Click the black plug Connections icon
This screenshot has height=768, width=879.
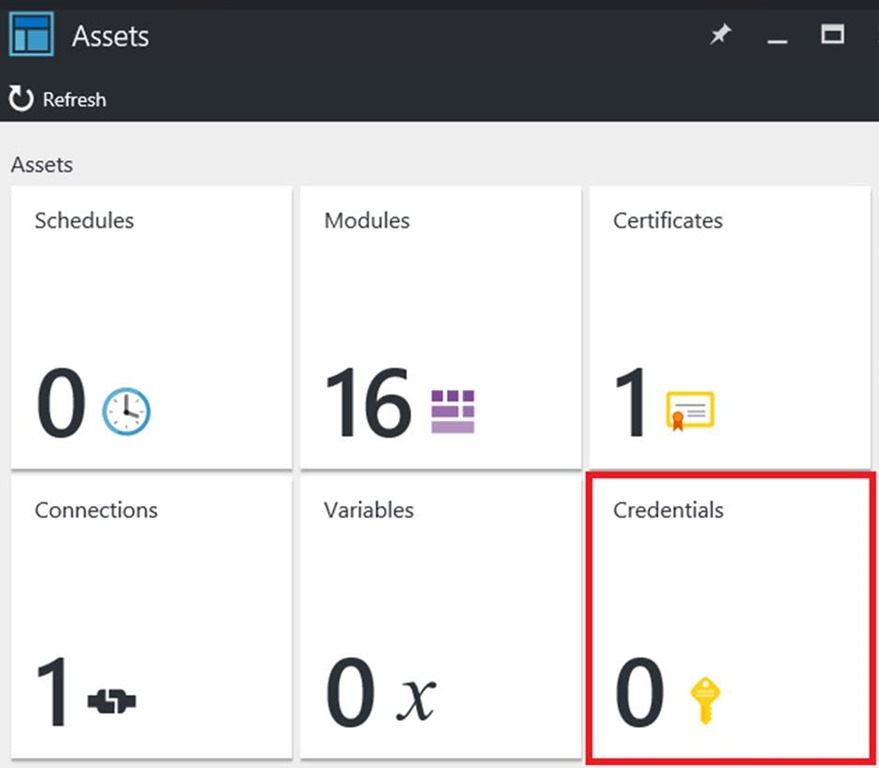[x=112, y=701]
